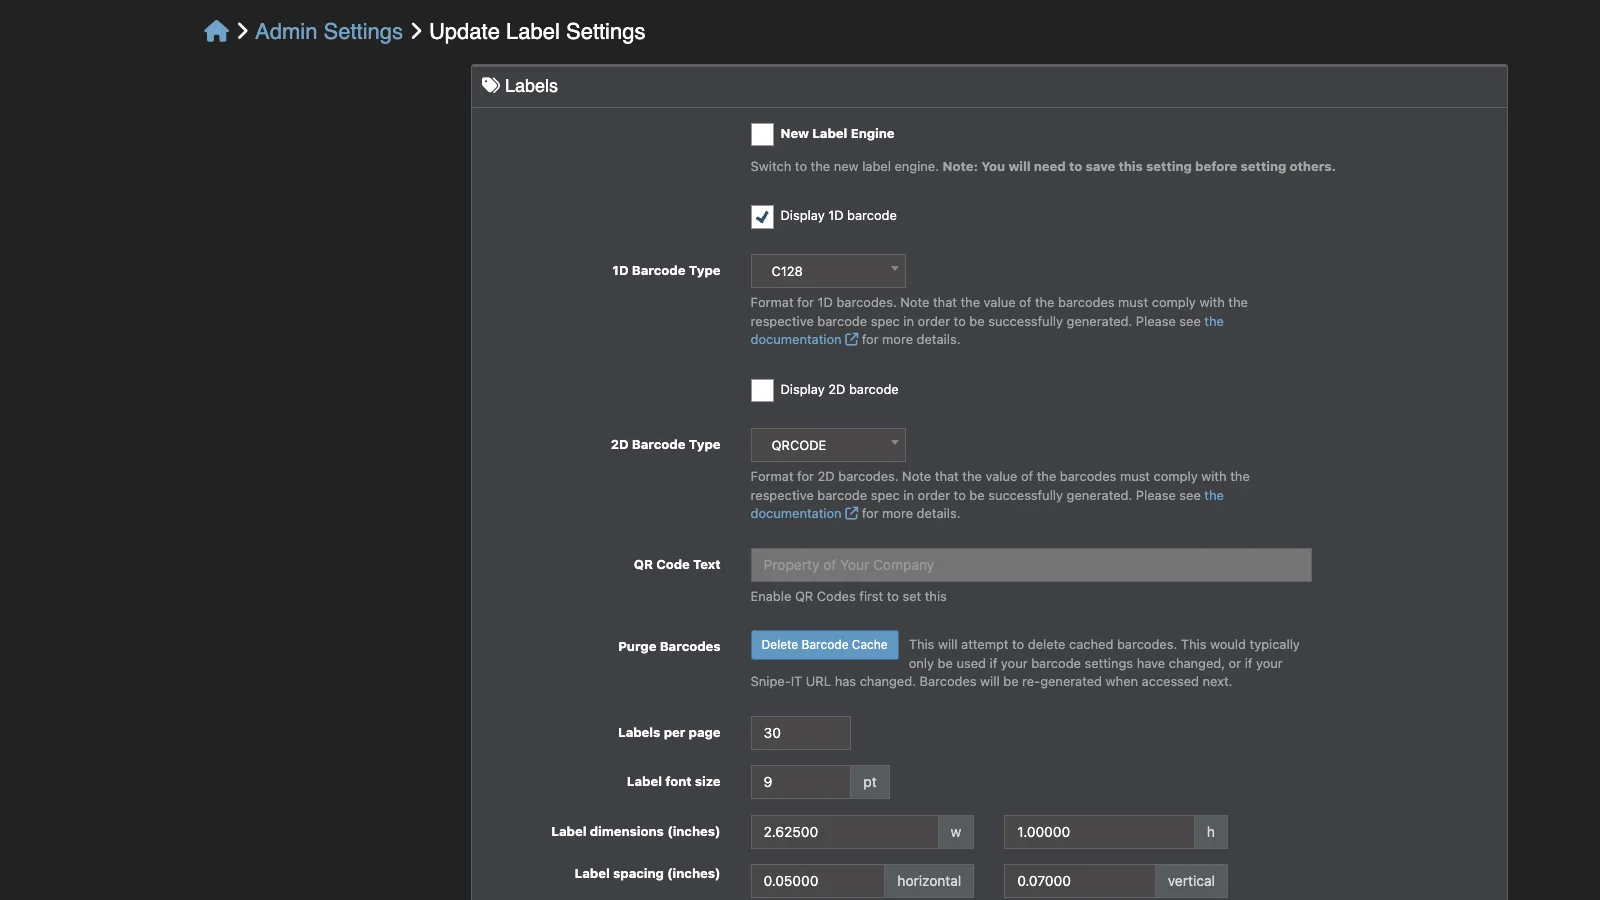Screen dimensions: 1600x900
Task: Click the 'vertical' spacing addon label
Action: [x=1191, y=881]
